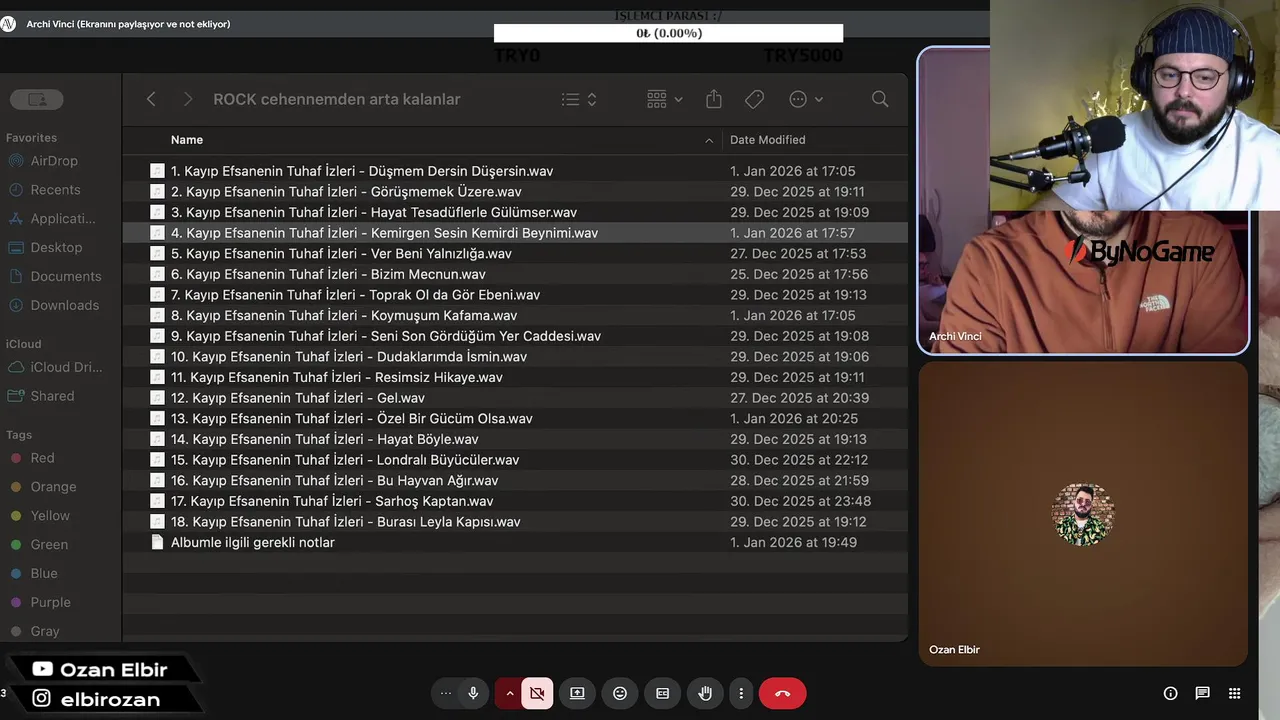Select the Purple tag in the sidebar
The width and height of the screenshot is (1280, 720).
click(40, 603)
